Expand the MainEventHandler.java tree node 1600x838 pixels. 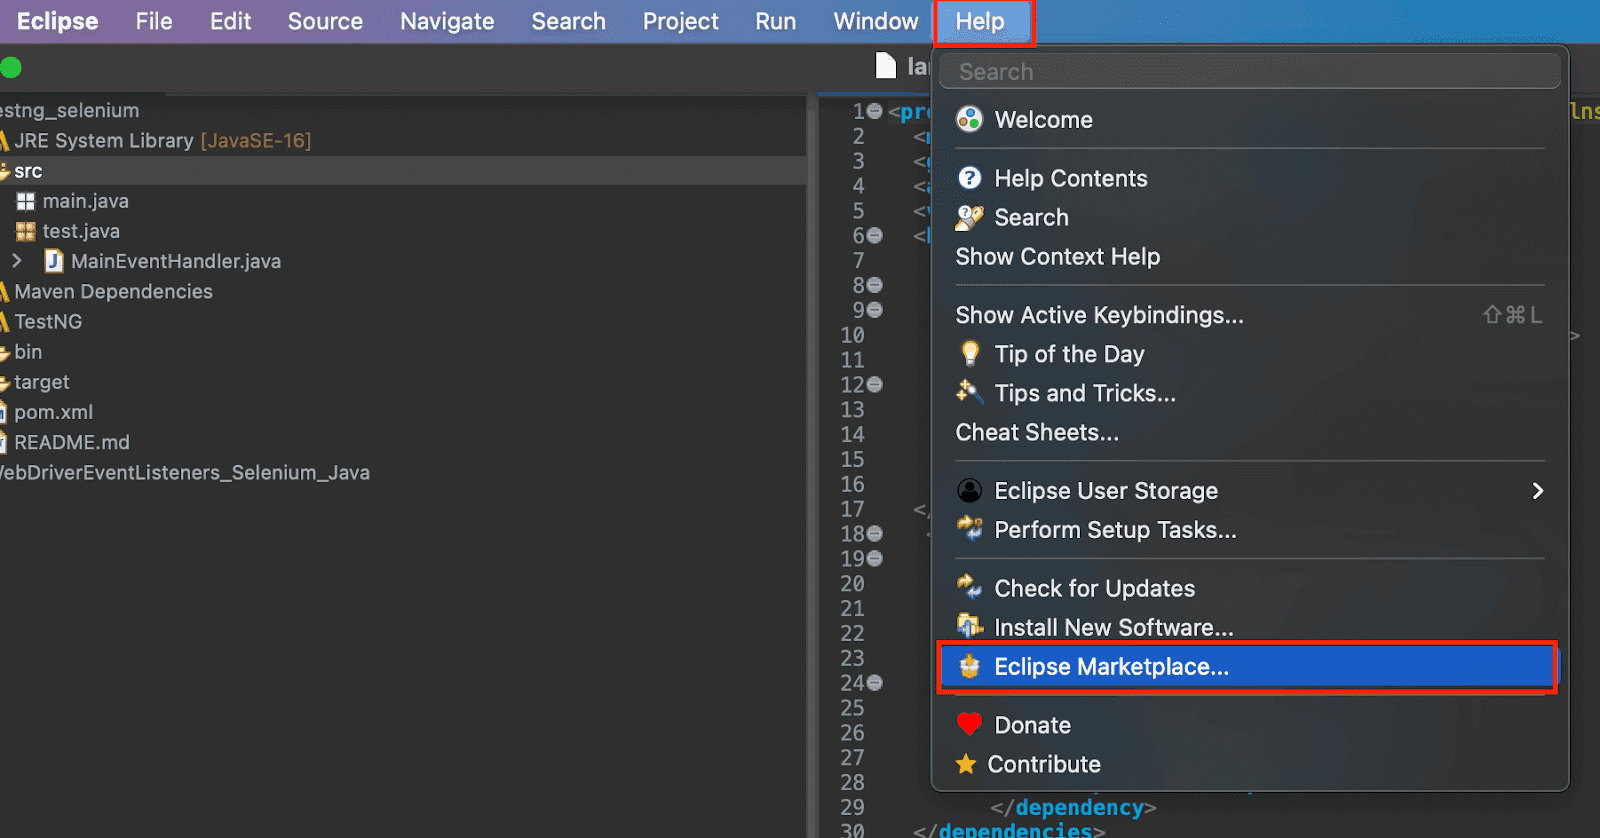tap(17, 261)
